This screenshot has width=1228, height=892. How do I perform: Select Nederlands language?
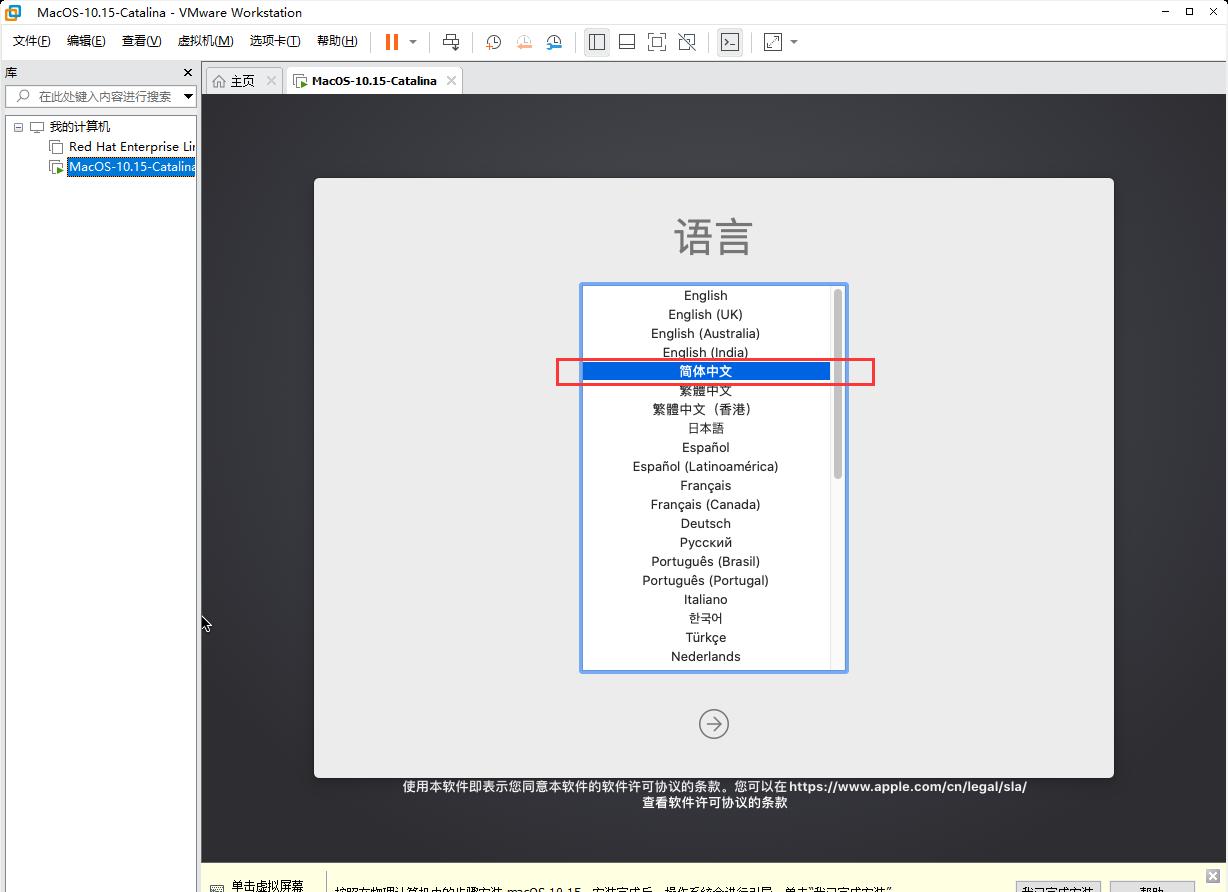(706, 656)
